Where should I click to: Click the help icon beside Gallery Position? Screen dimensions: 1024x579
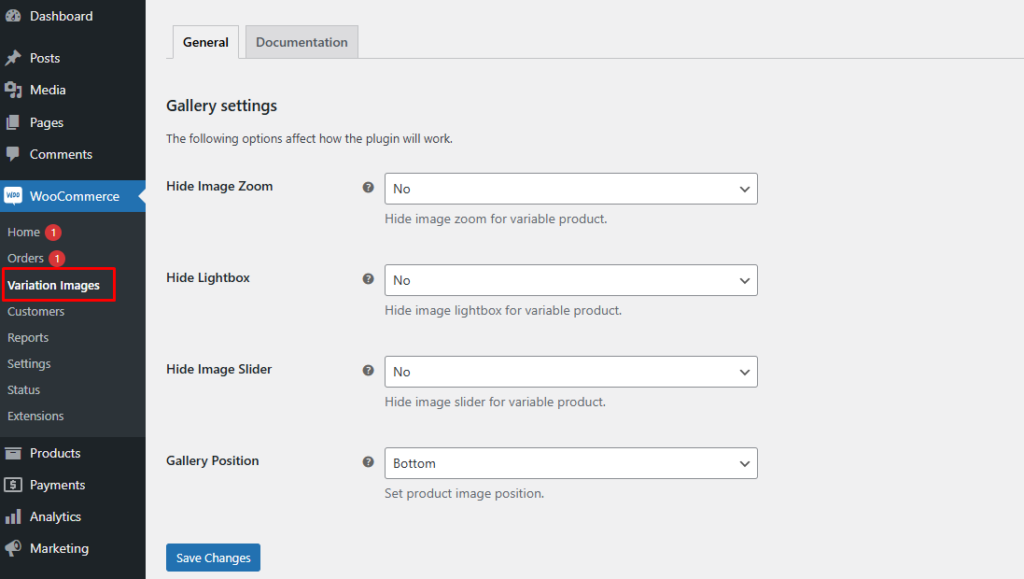click(368, 461)
